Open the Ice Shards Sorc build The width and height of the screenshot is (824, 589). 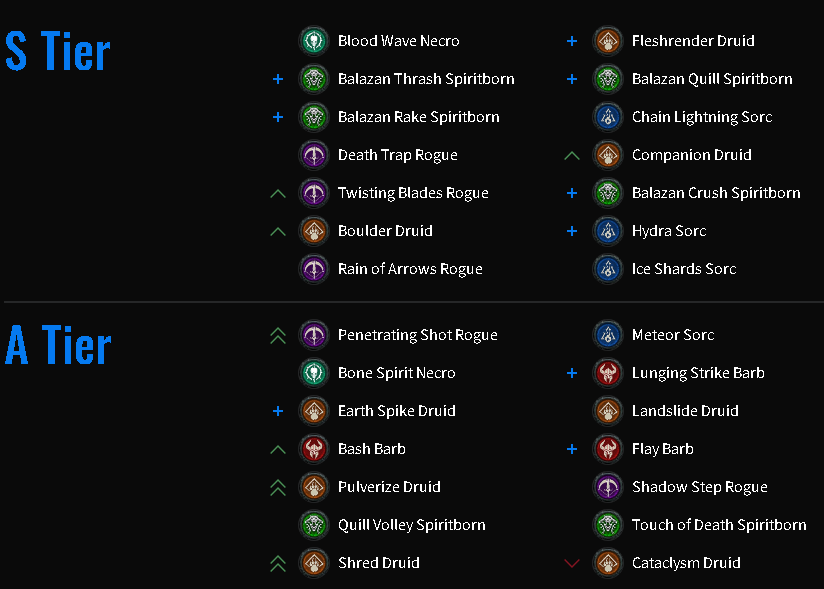(x=684, y=269)
